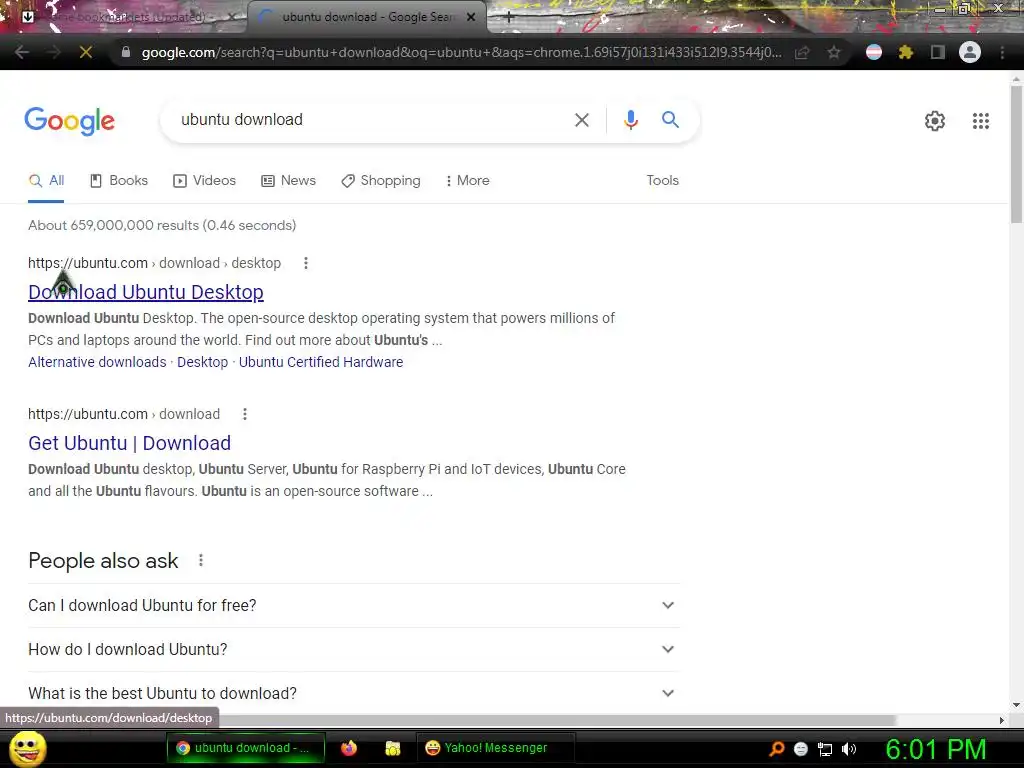The height and width of the screenshot is (768, 1024).
Task: Open the People also ask options dots
Action: [x=201, y=560]
